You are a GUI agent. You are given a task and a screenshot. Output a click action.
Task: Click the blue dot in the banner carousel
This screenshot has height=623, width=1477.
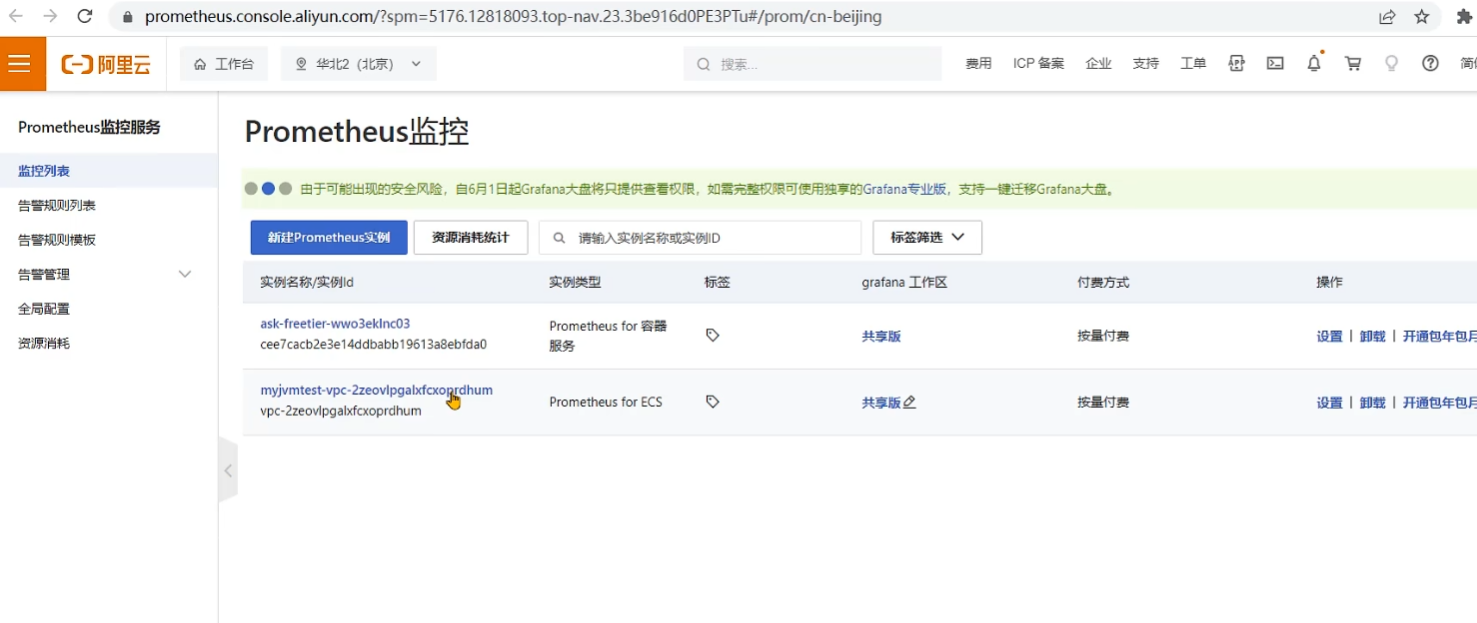coord(268,188)
